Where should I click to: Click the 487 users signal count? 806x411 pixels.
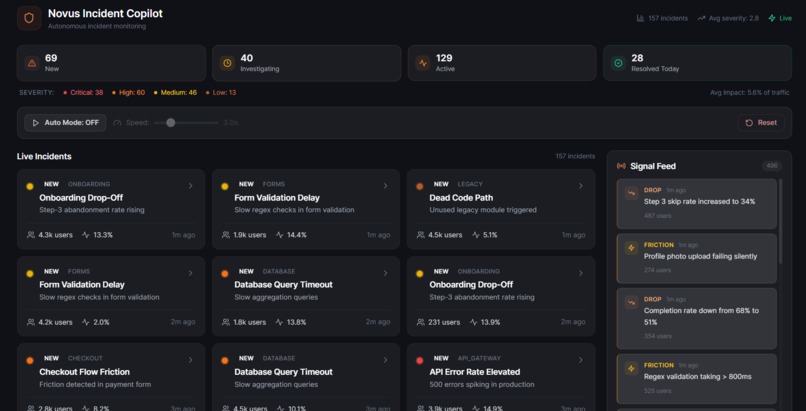(657, 216)
